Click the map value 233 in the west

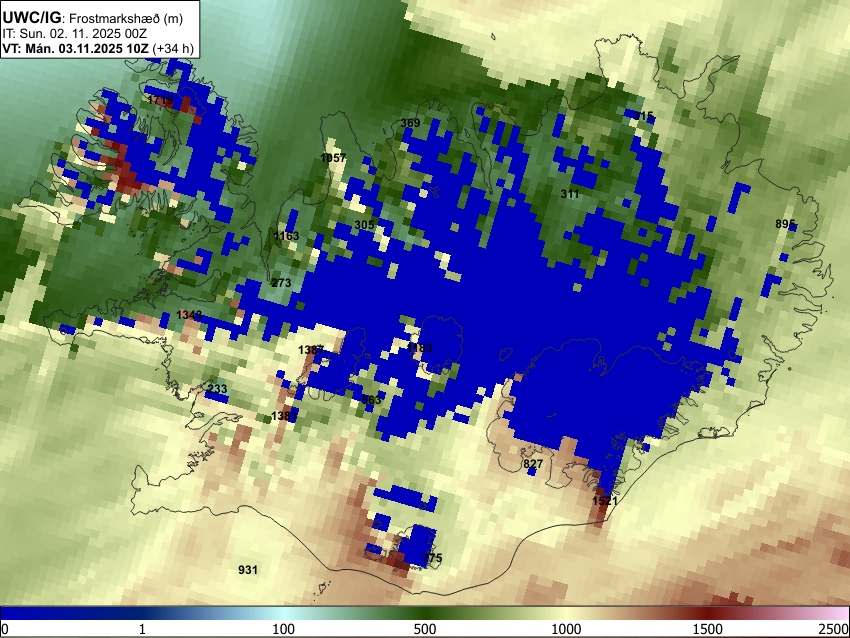217,389
